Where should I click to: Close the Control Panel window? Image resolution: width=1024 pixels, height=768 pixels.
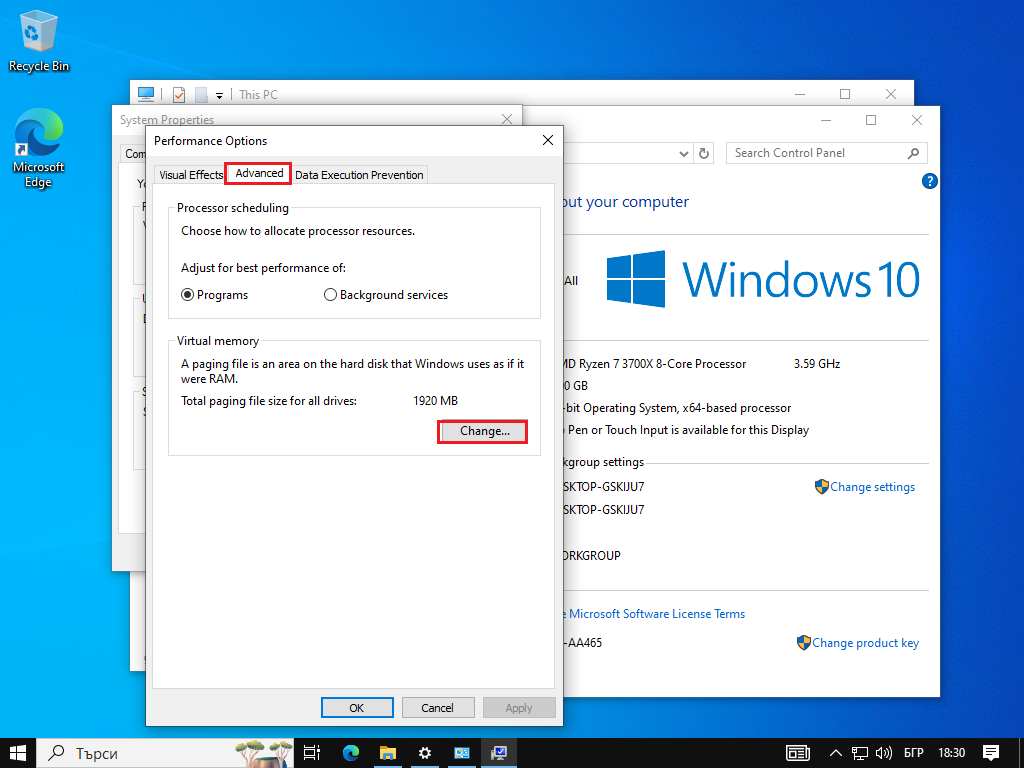tap(916, 120)
